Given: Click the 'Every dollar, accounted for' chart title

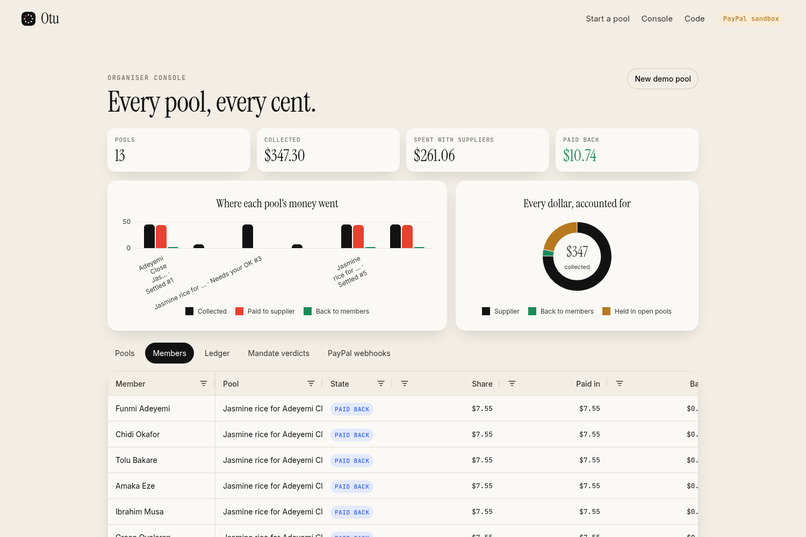Looking at the screenshot, I should [577, 203].
